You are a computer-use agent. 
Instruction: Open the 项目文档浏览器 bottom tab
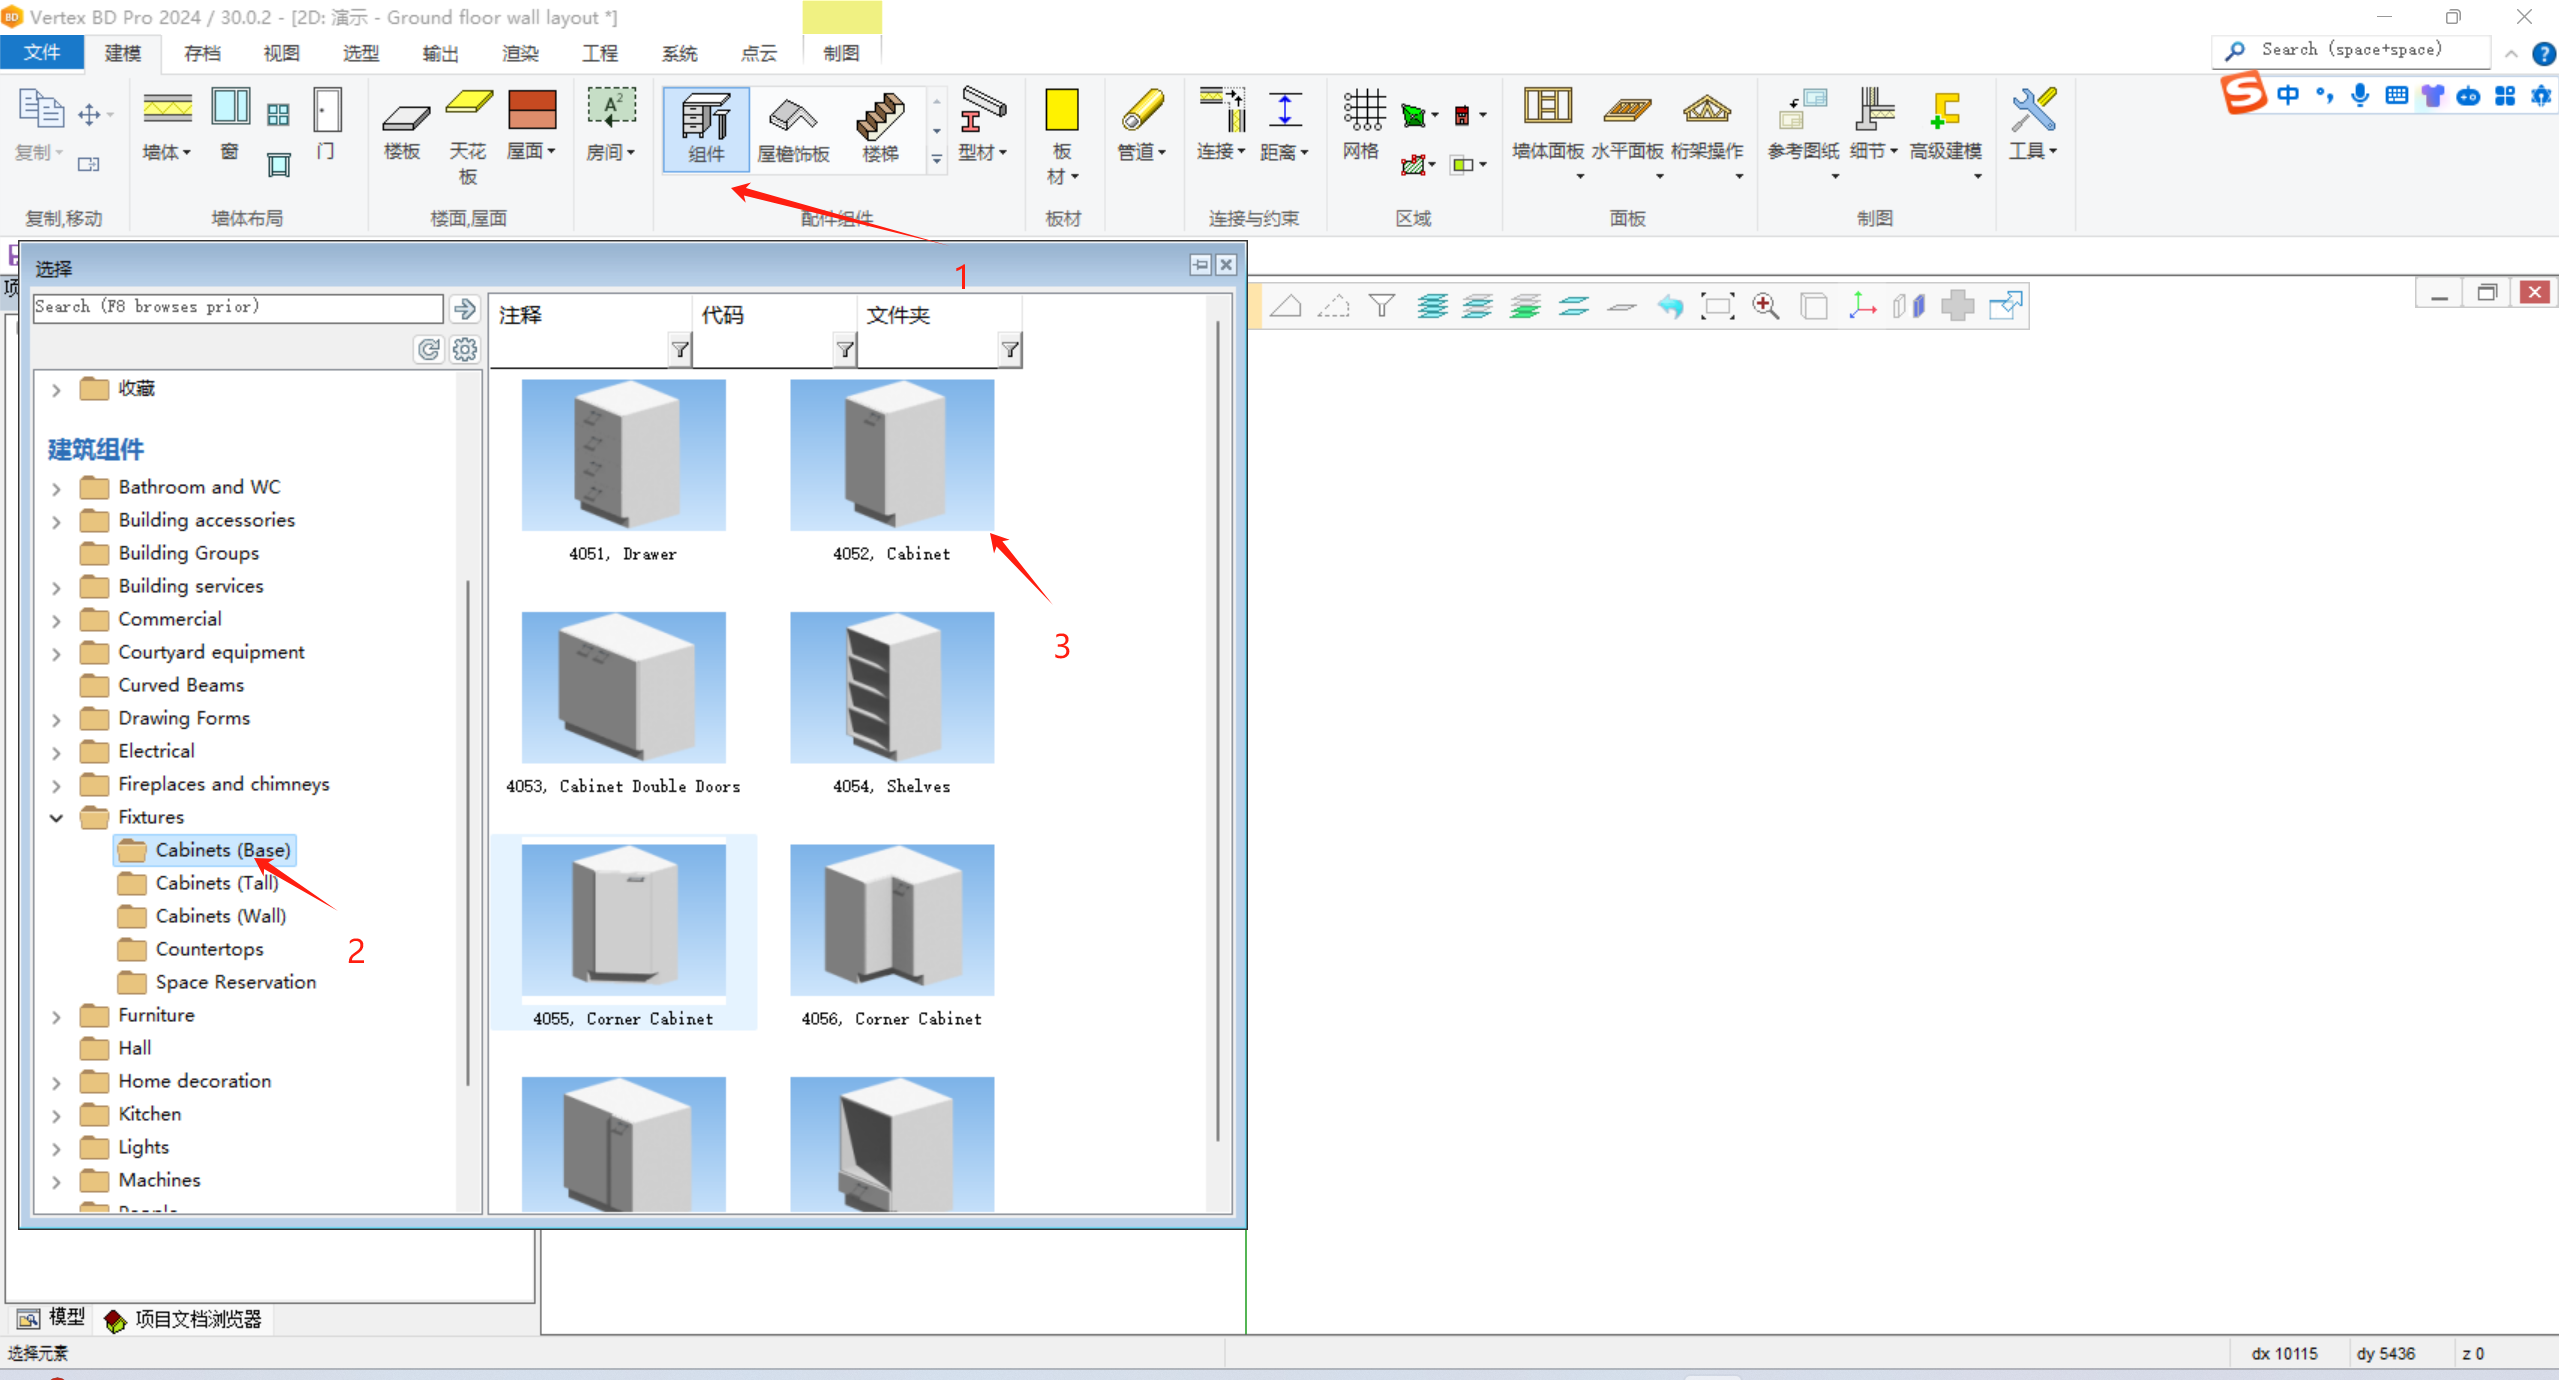click(183, 1319)
